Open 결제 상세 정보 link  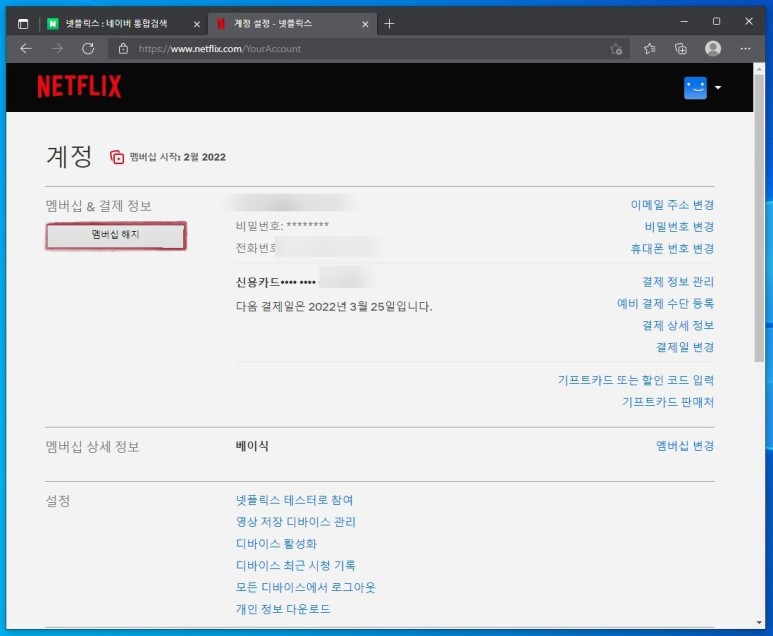click(x=678, y=325)
